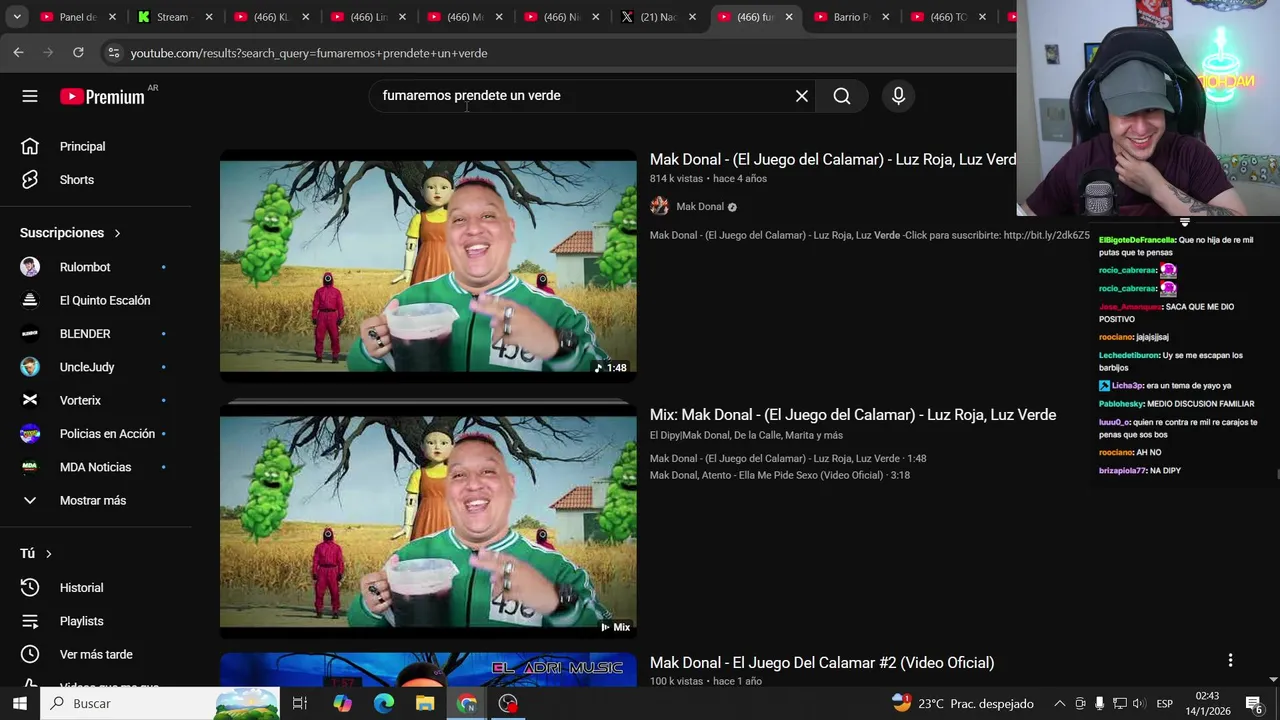Switch to the (466) KL tab

(270, 17)
